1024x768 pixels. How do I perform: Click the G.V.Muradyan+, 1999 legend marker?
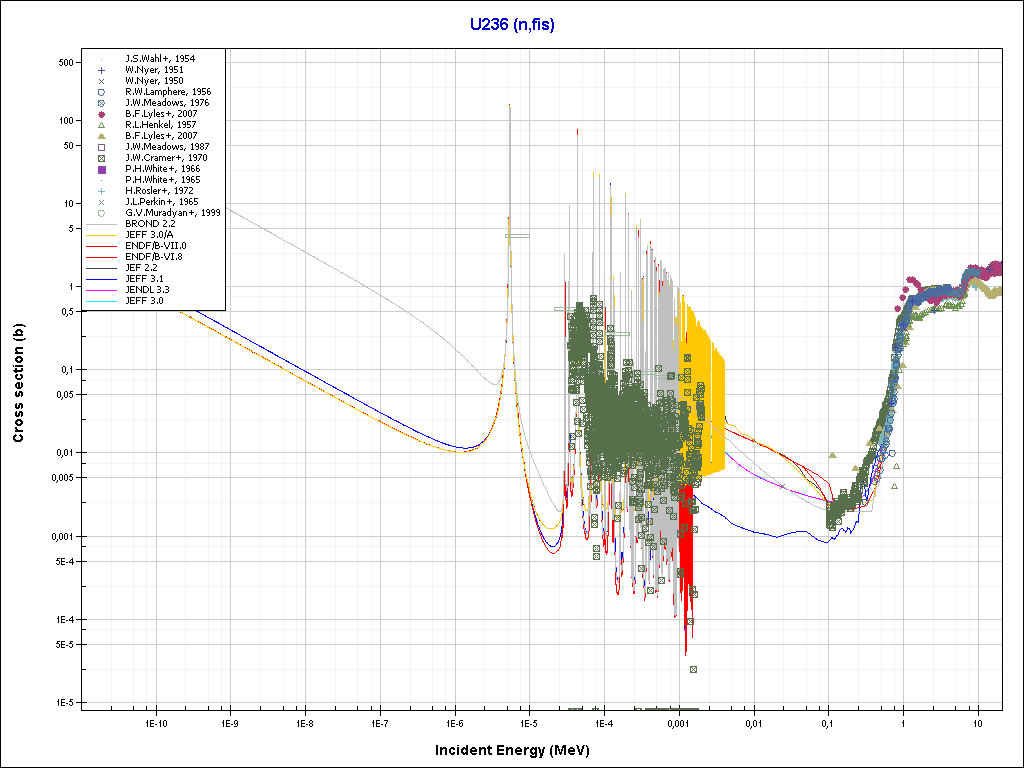pos(101,213)
